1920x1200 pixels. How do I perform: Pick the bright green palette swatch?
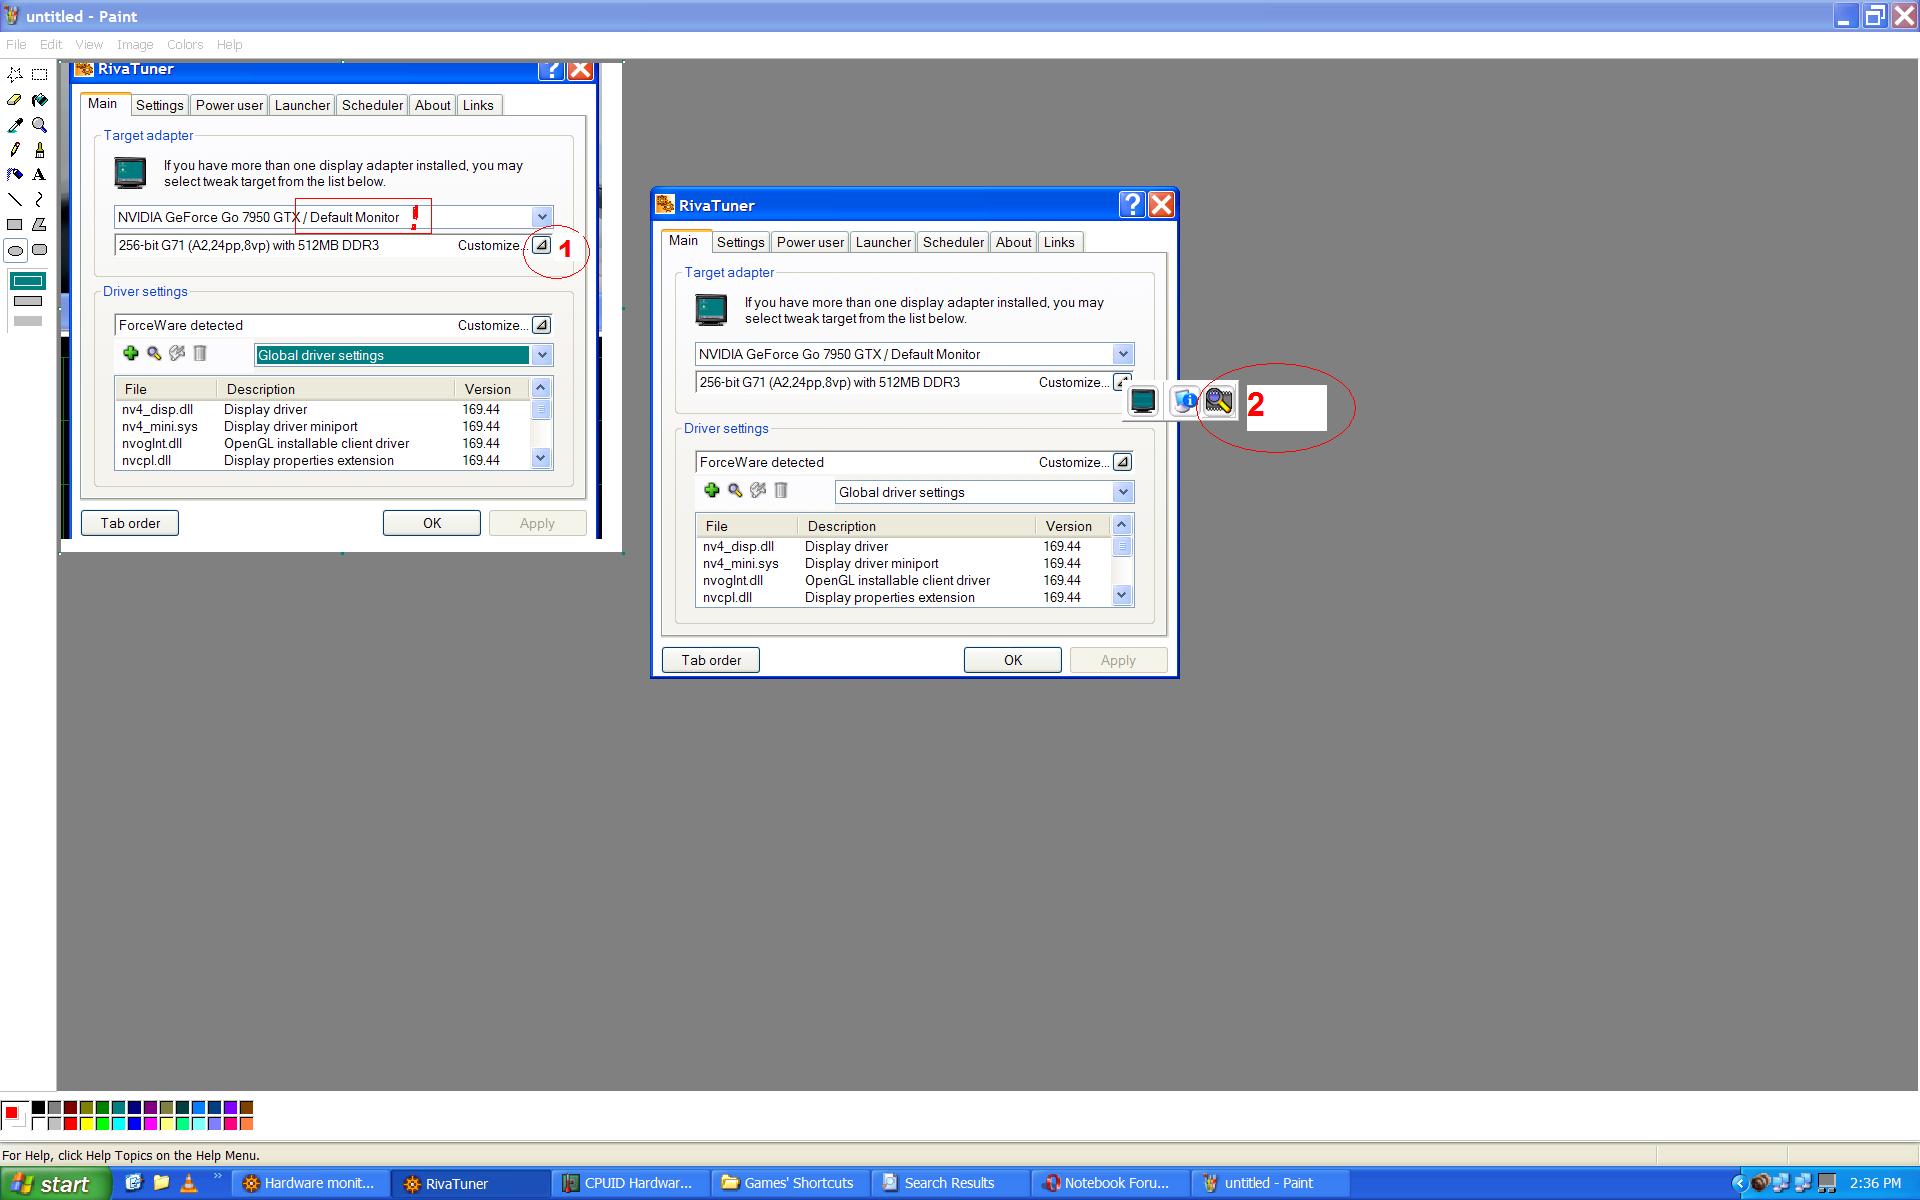102,1123
